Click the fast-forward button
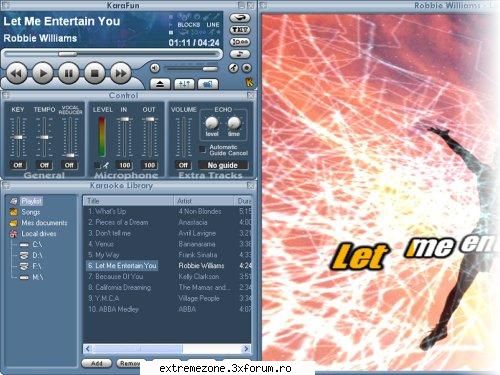This screenshot has height=375, width=500. 121,73
